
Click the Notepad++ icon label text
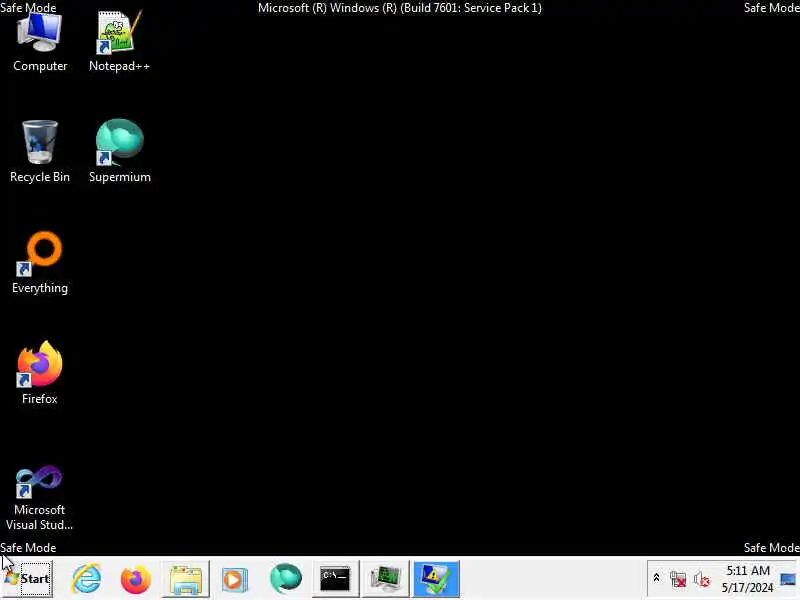[x=119, y=66]
